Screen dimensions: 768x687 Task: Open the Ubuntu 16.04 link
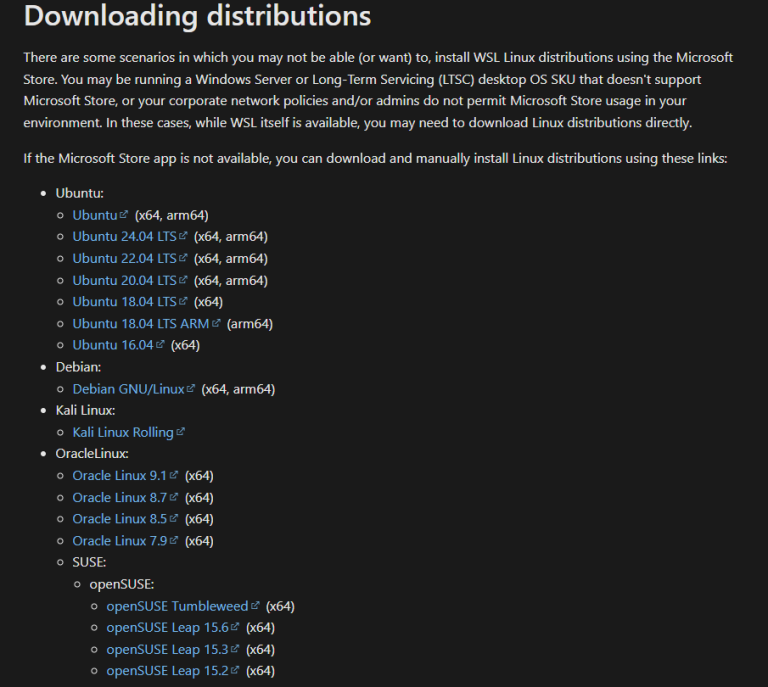(119, 345)
